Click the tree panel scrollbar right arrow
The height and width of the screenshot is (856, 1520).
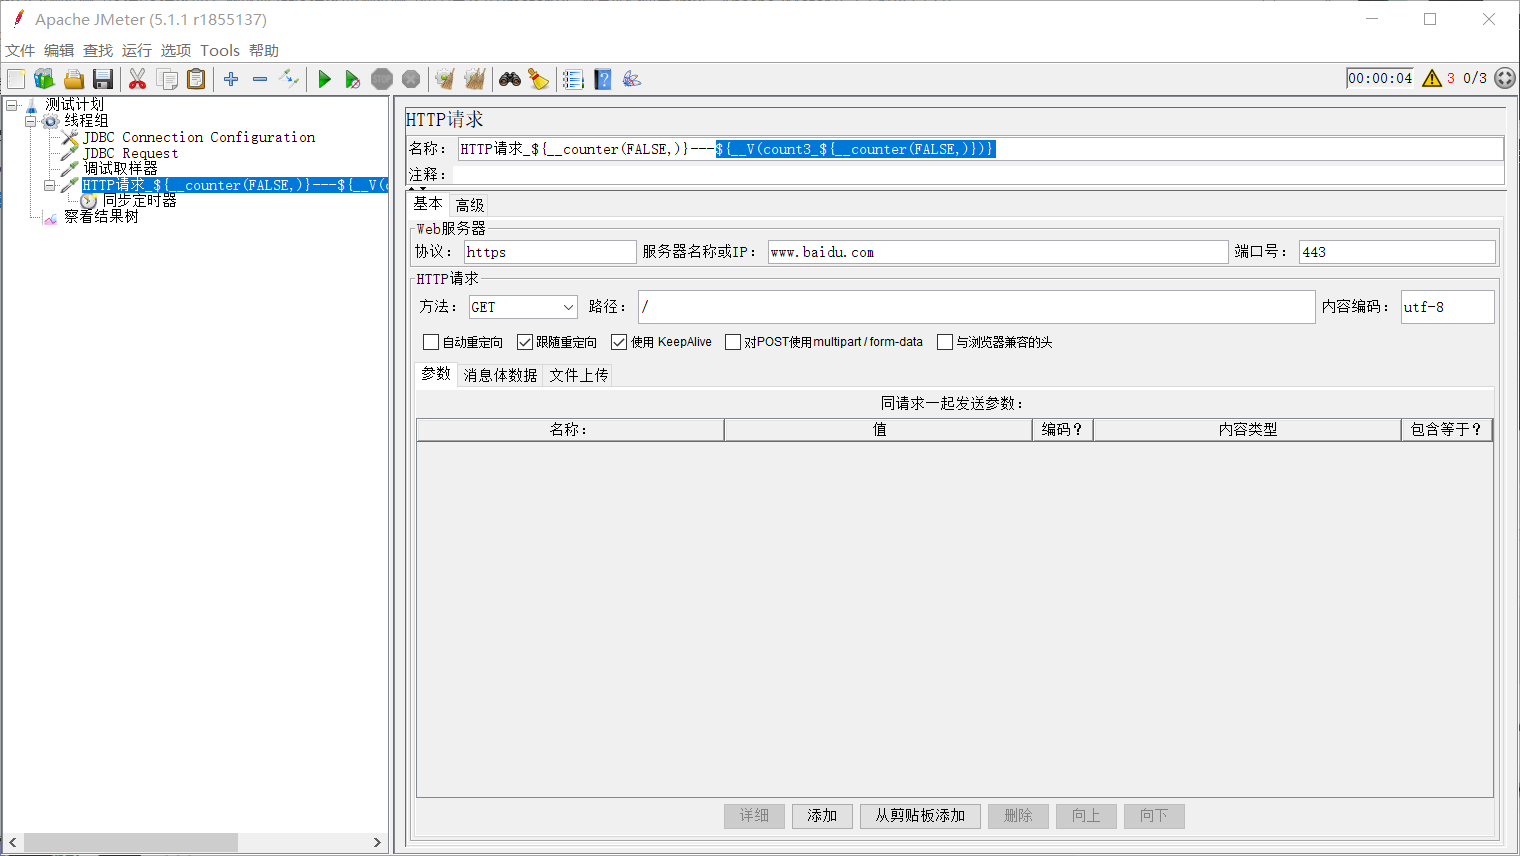point(377,843)
